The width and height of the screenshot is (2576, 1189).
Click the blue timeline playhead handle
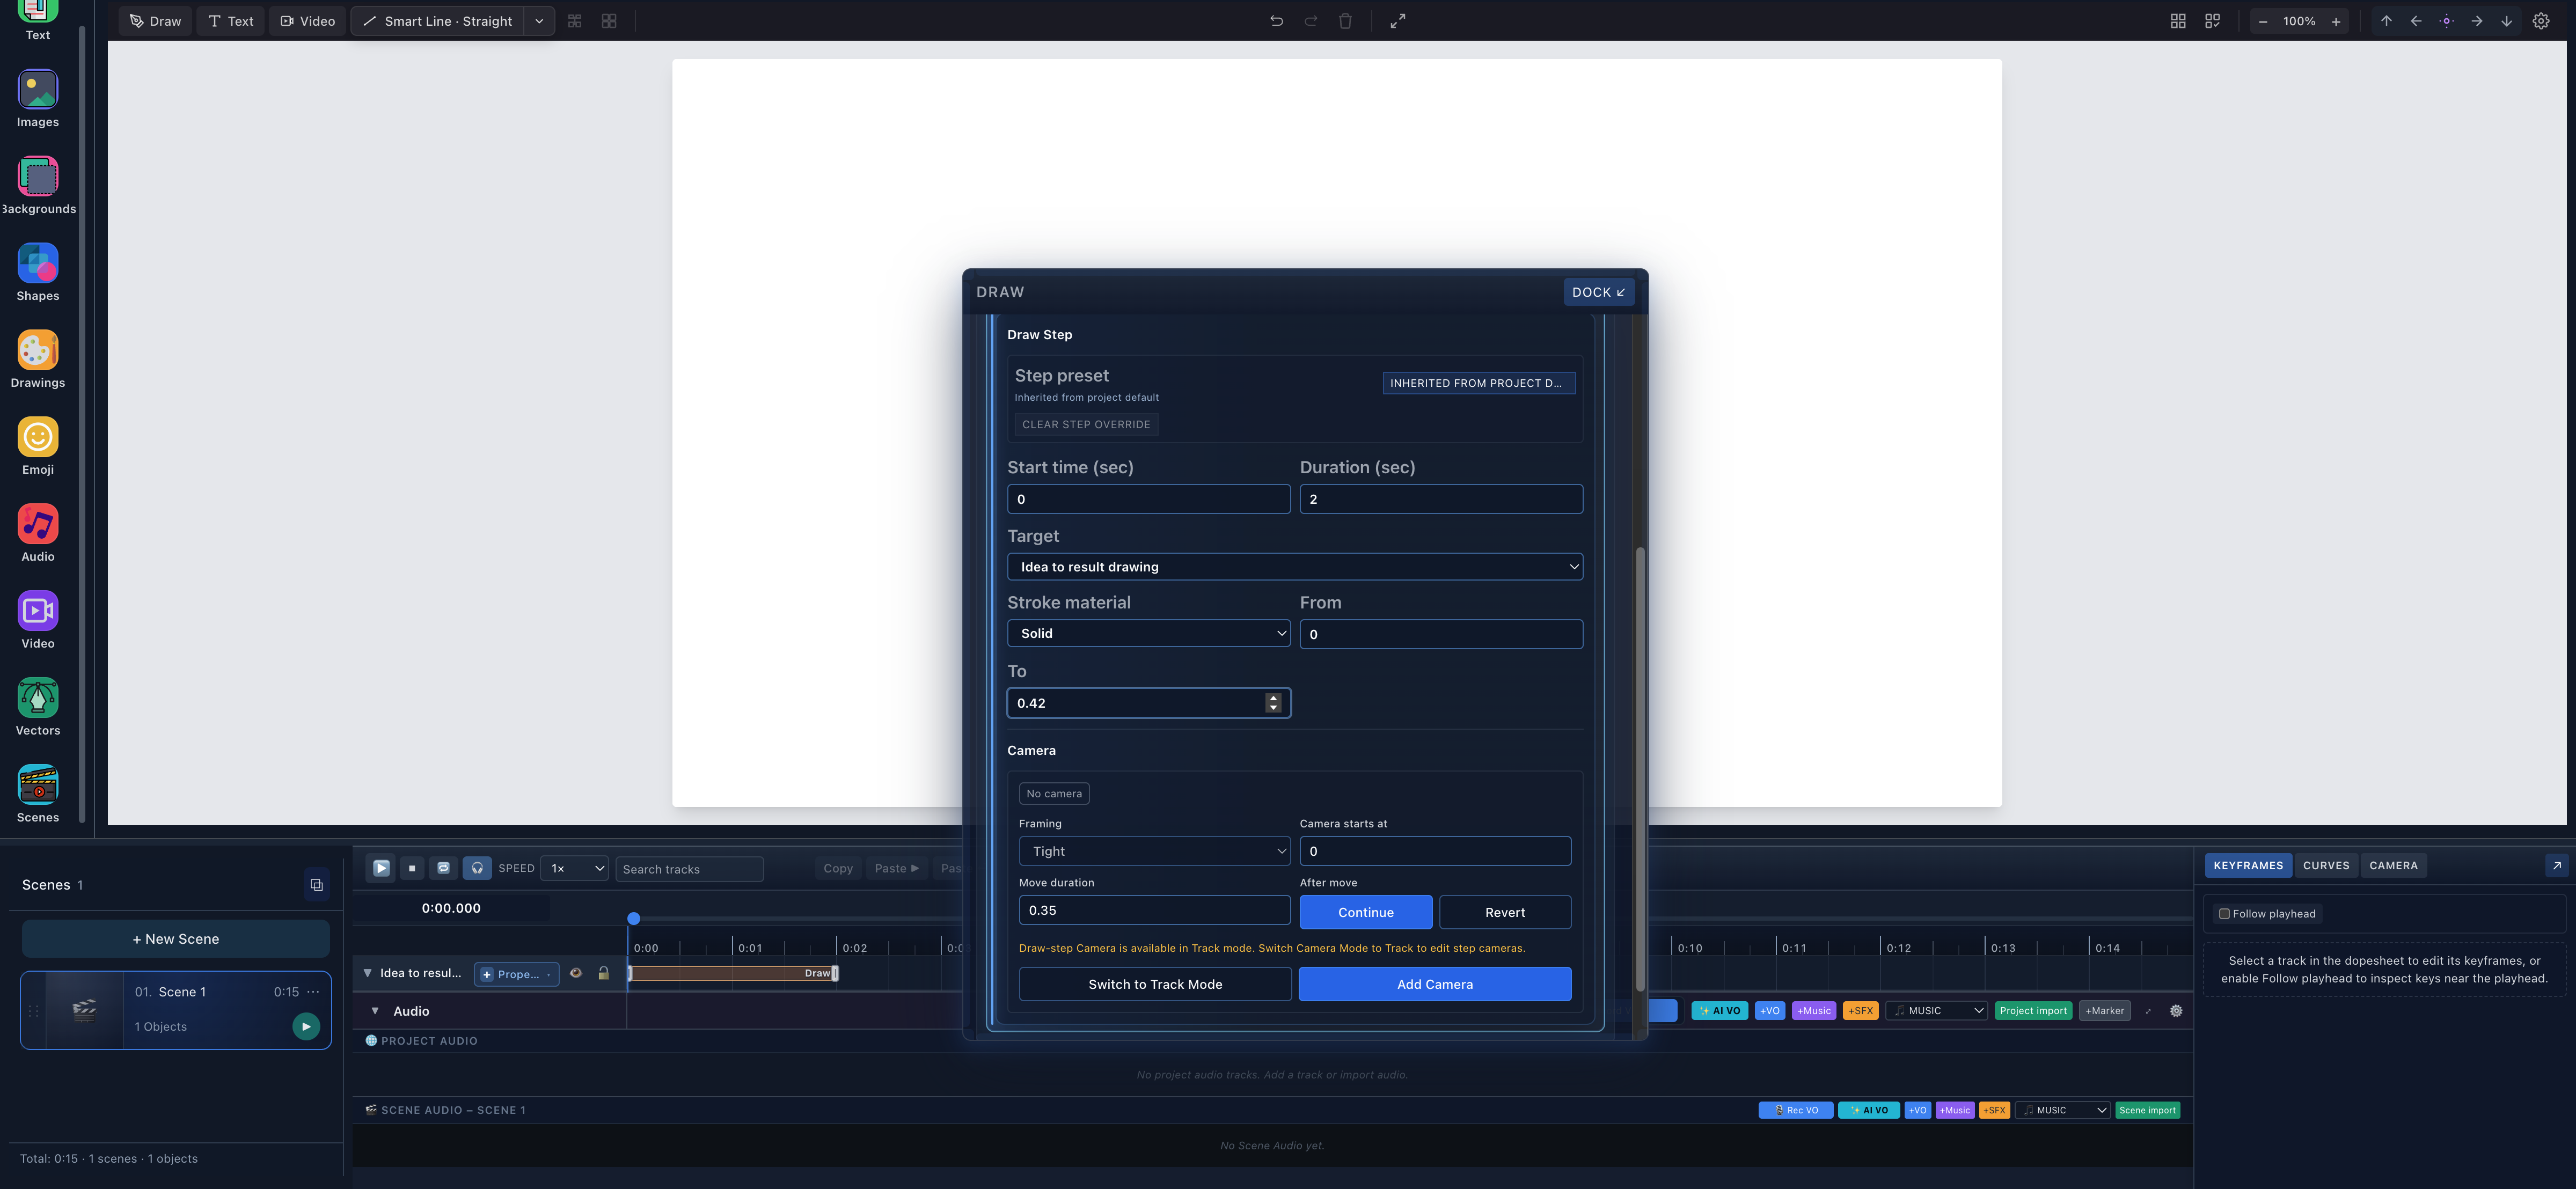634,919
